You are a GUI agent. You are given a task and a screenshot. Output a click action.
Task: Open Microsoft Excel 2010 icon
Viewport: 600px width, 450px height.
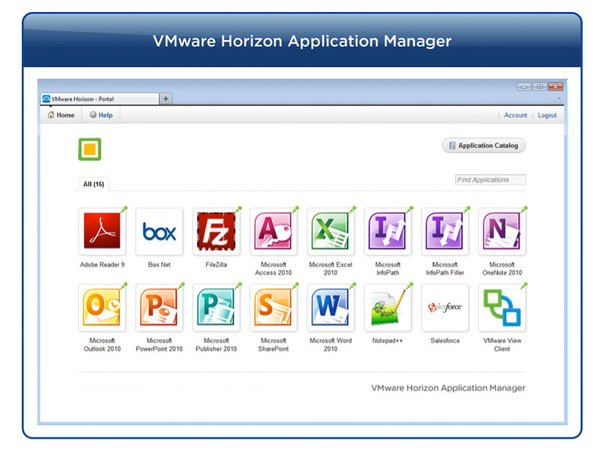click(x=330, y=232)
